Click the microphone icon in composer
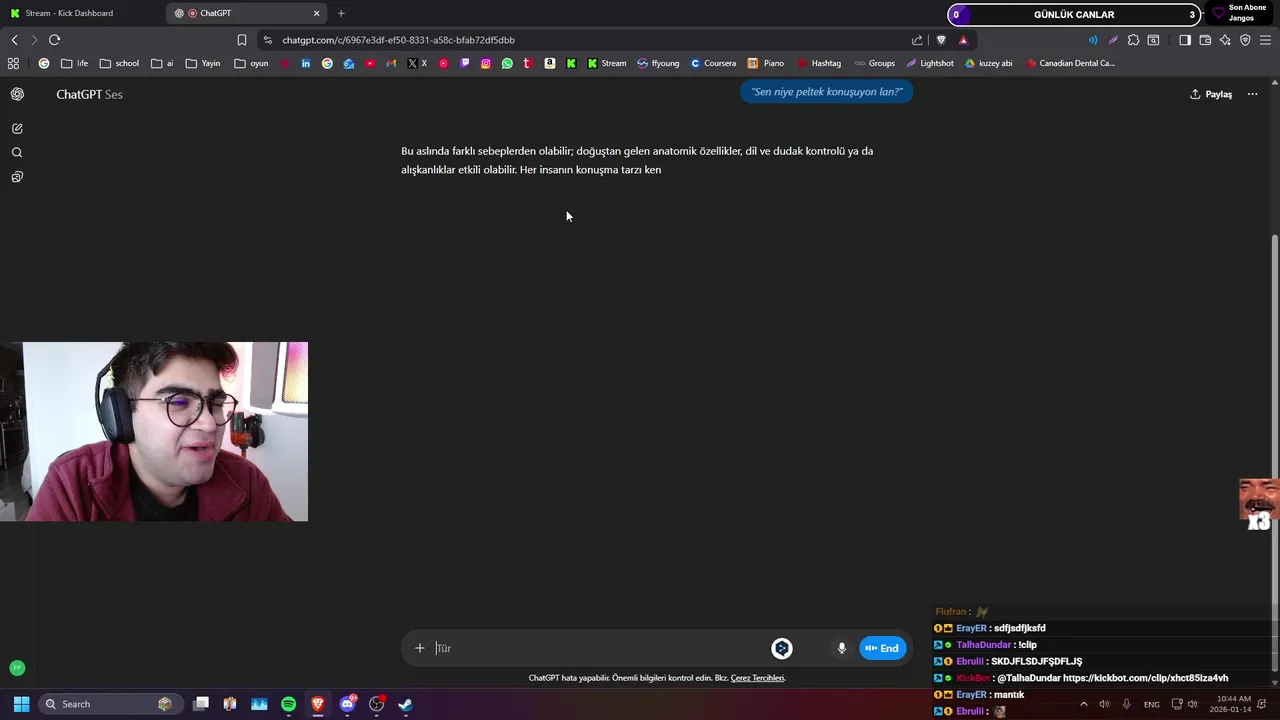1280x720 pixels. [x=842, y=648]
